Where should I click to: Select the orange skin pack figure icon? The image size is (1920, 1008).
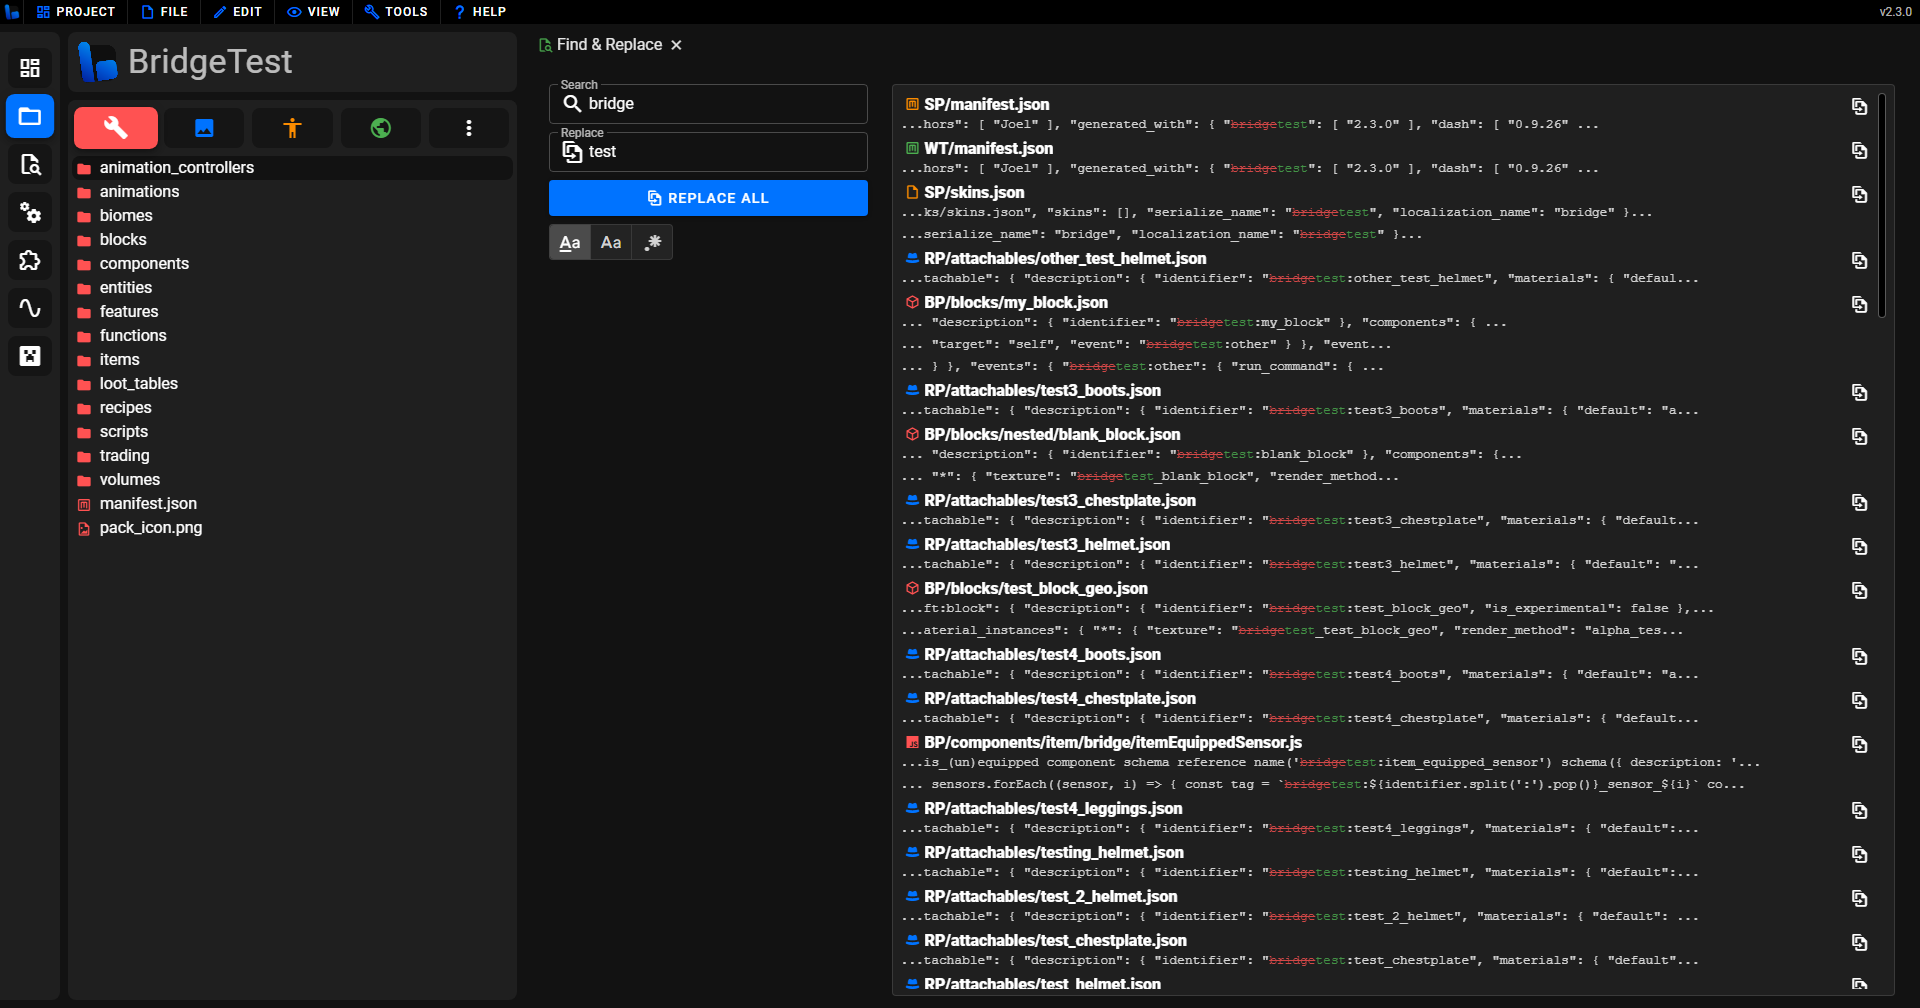tap(292, 128)
